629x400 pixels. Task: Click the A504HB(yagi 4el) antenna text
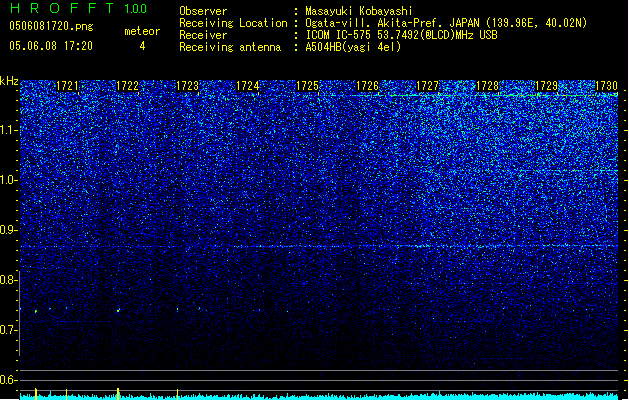click(x=353, y=47)
